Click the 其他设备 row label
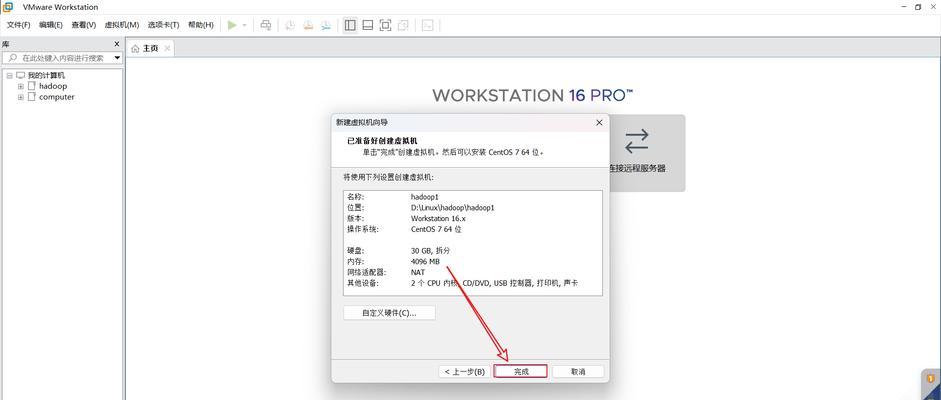This screenshot has height=400, width=941. click(x=363, y=283)
